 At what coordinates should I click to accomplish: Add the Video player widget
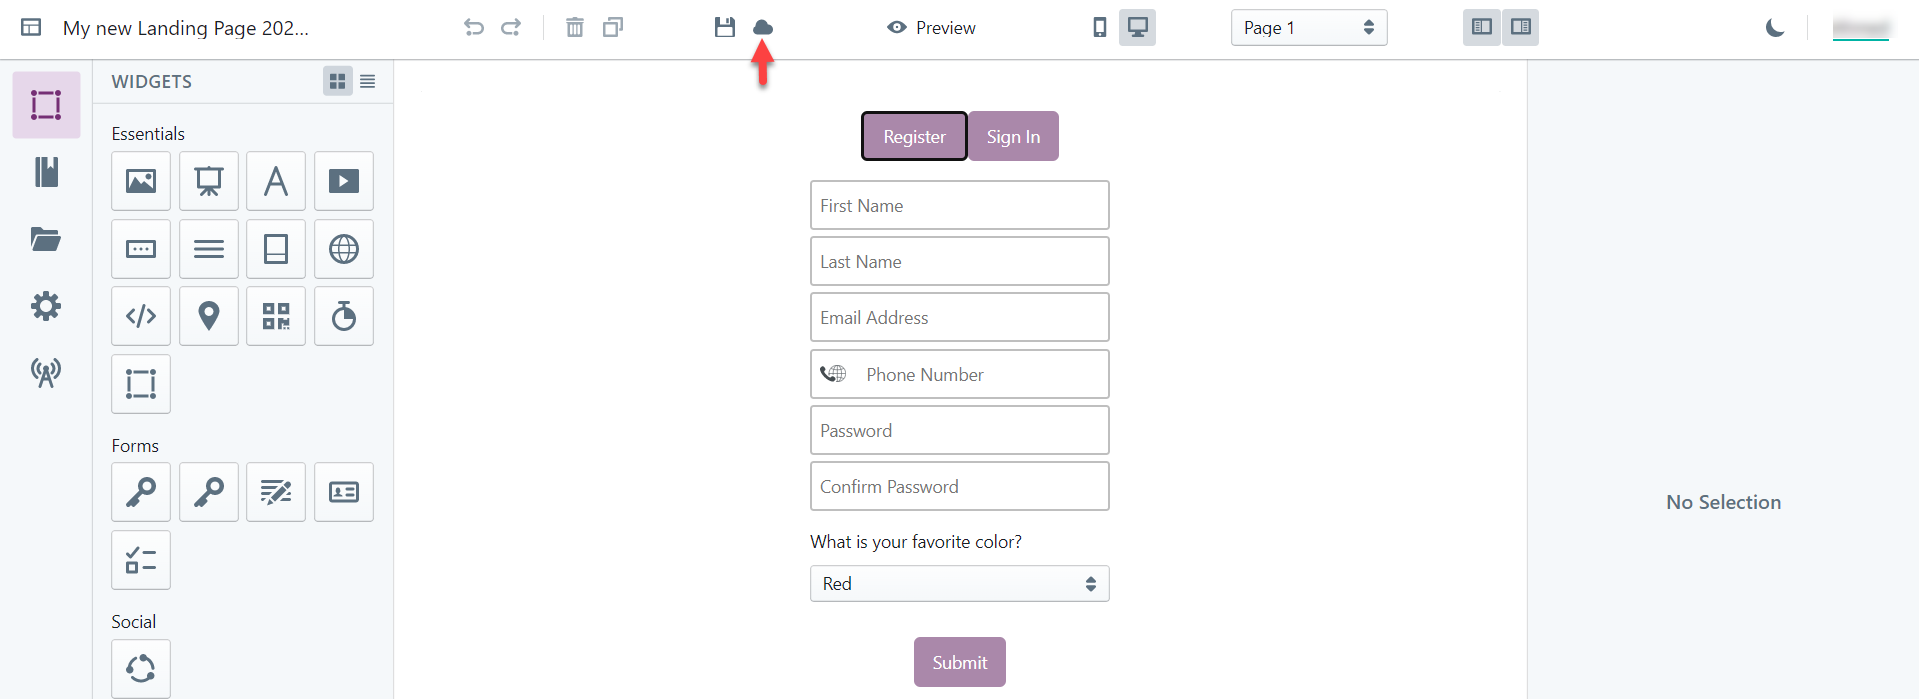pyautogui.click(x=343, y=181)
